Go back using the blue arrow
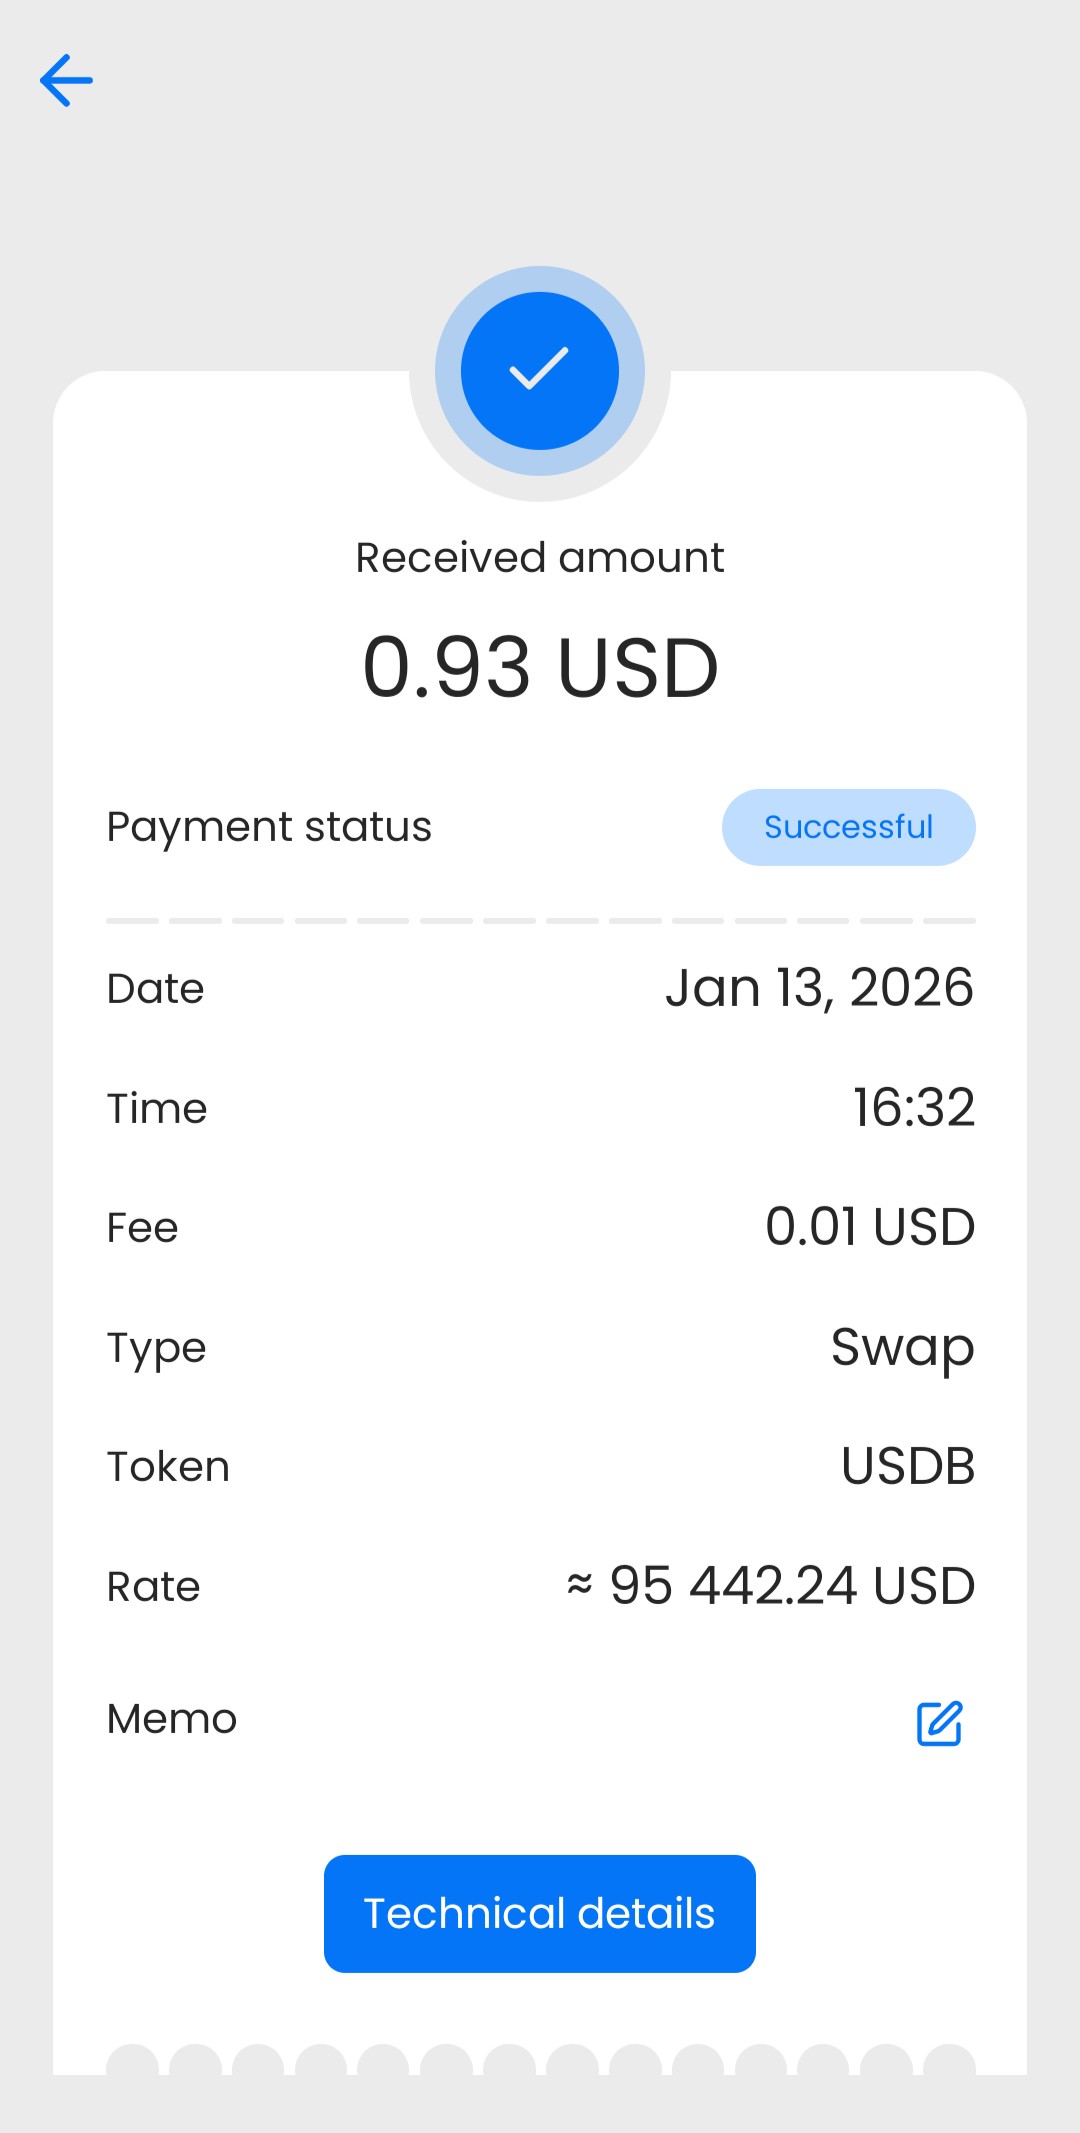This screenshot has height=2133, width=1080. pyautogui.click(x=66, y=80)
